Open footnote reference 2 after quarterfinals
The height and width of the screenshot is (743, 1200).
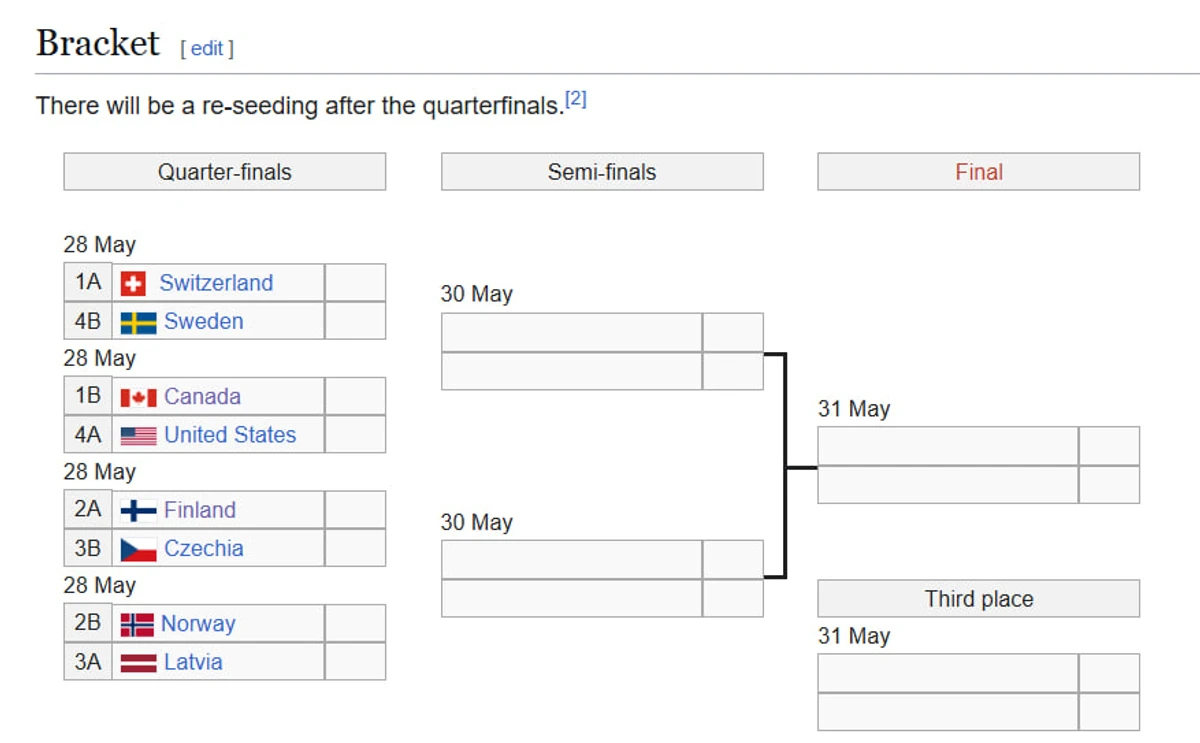coord(575,99)
